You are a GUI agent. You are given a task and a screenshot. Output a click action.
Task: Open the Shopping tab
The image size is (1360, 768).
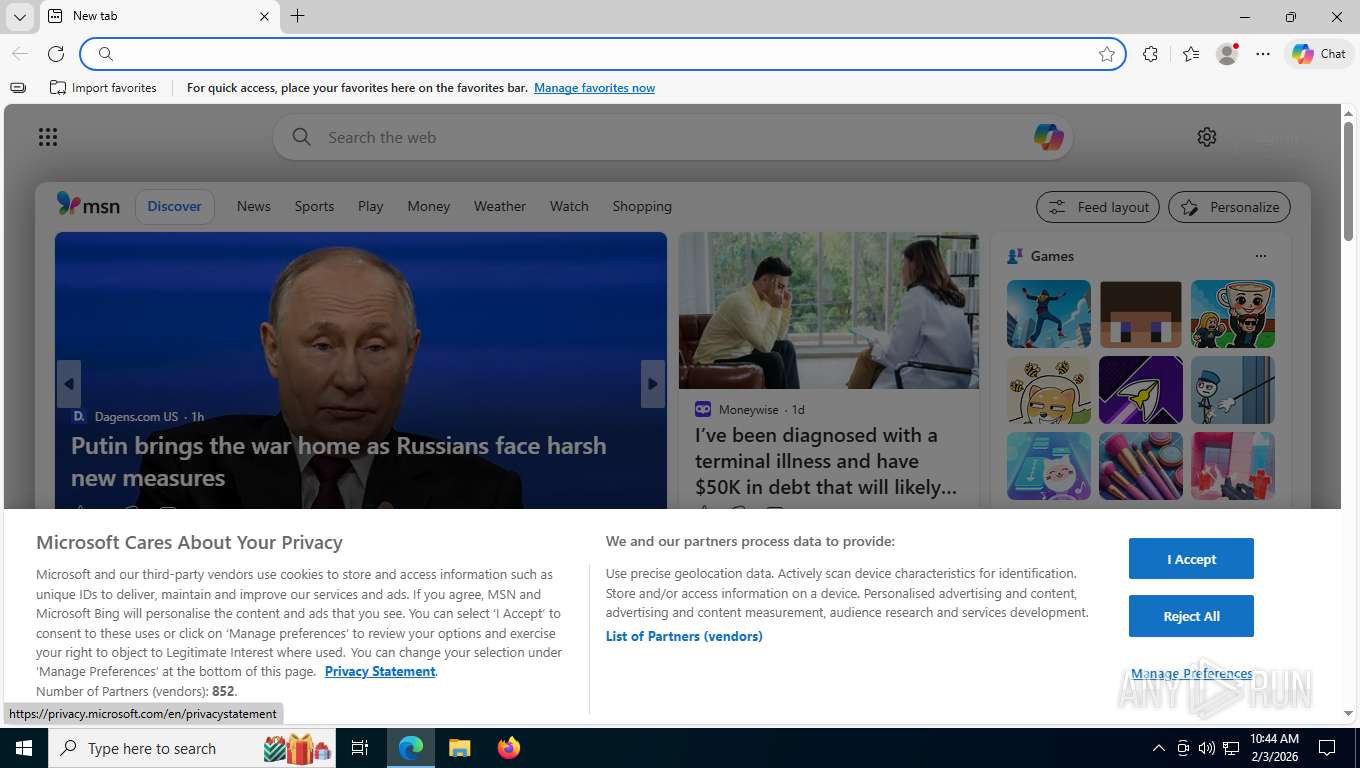point(642,206)
